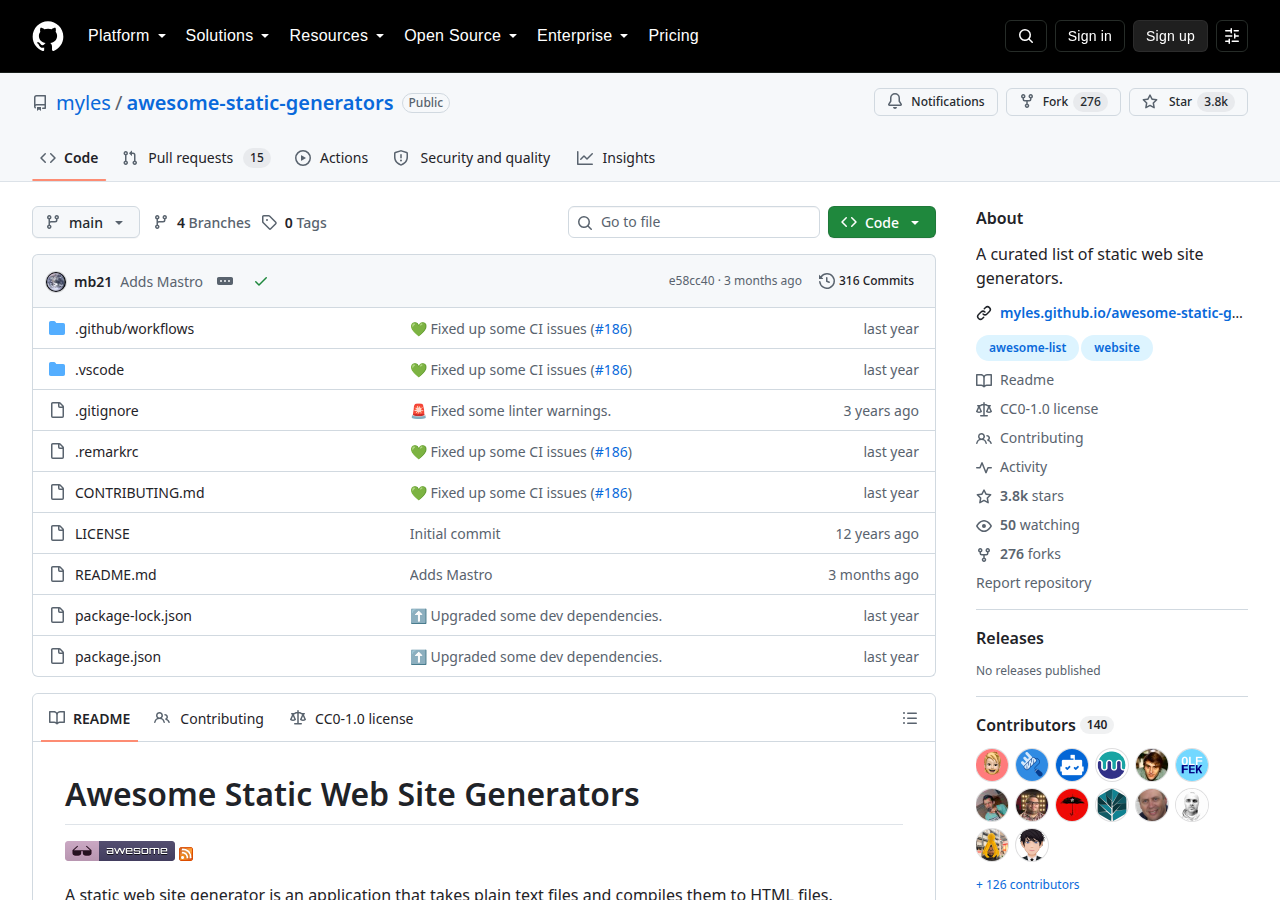Open the 4 Branches link
1280x900 pixels.
(x=202, y=223)
